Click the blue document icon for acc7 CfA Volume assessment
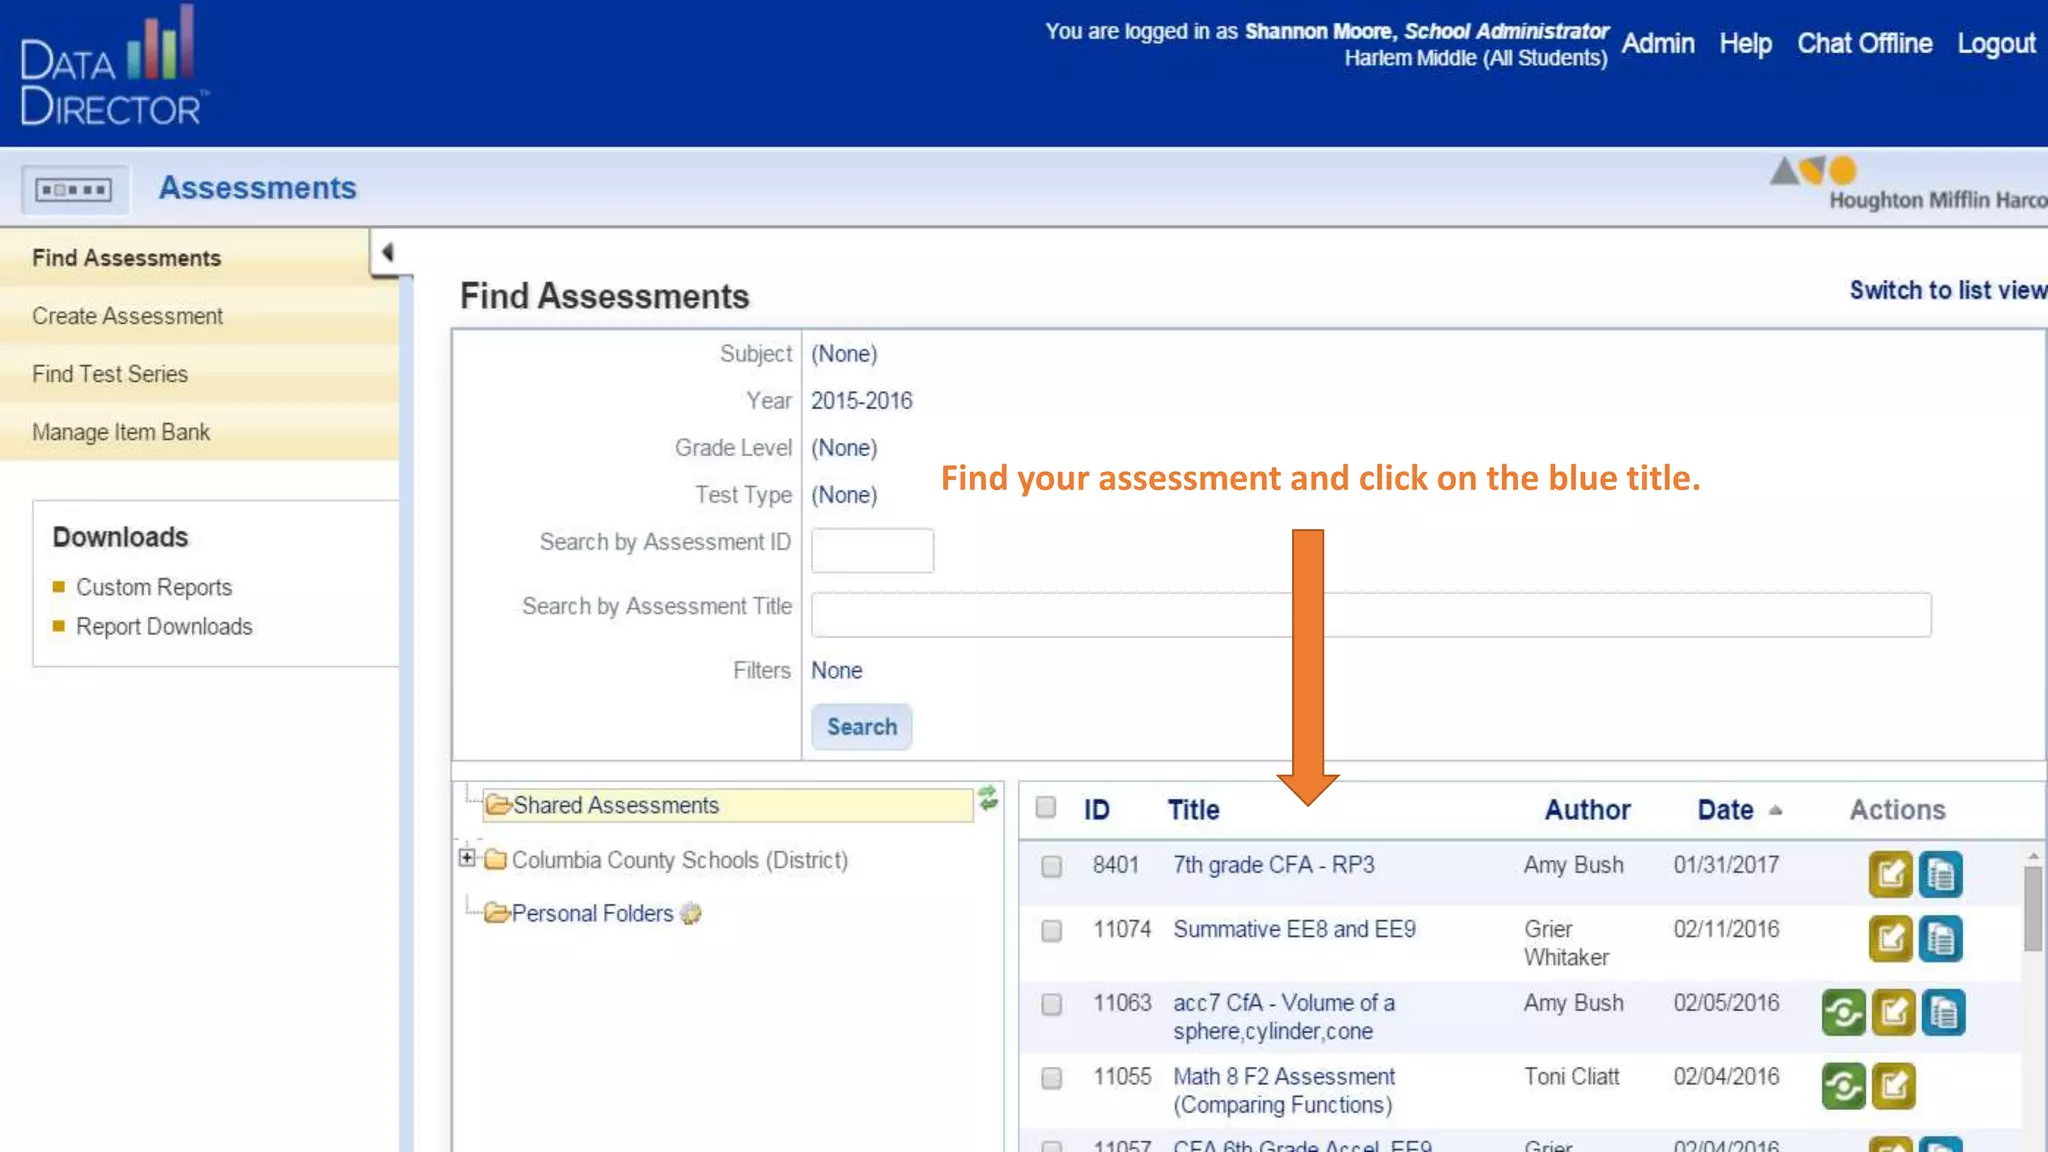Screen dimensions: 2048x1152 coord(1943,1012)
